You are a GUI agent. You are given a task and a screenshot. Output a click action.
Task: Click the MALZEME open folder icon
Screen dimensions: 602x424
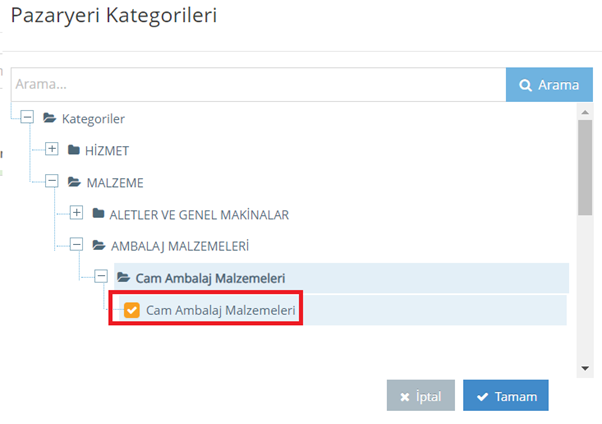coord(74,182)
